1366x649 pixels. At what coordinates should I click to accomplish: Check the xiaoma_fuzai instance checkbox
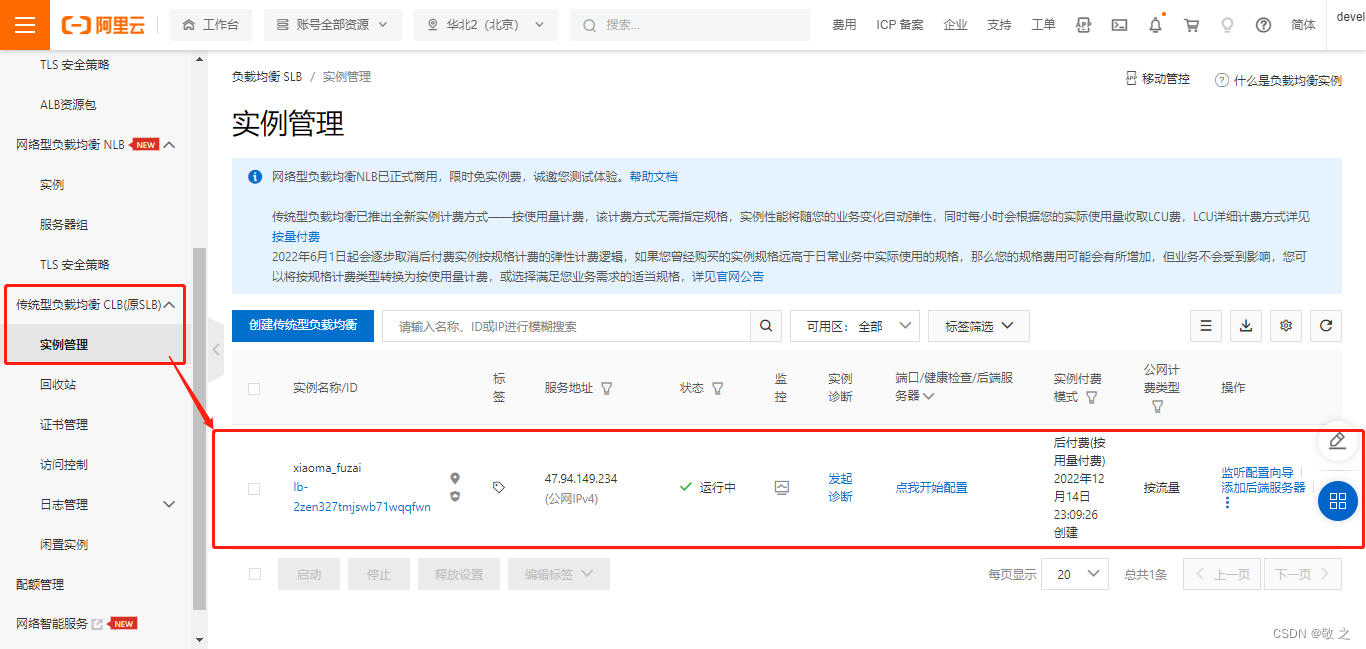[254, 489]
